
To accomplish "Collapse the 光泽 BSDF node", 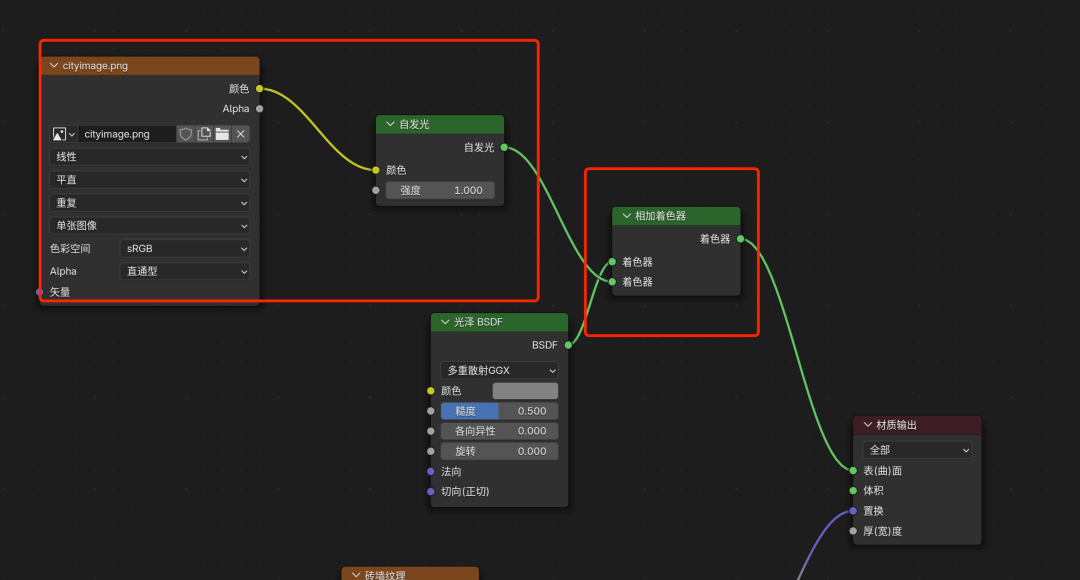I will 445,322.
